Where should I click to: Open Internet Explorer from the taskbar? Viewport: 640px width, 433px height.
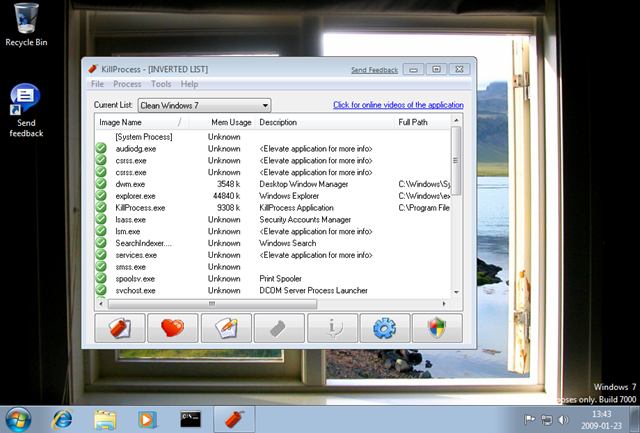[x=62, y=419]
